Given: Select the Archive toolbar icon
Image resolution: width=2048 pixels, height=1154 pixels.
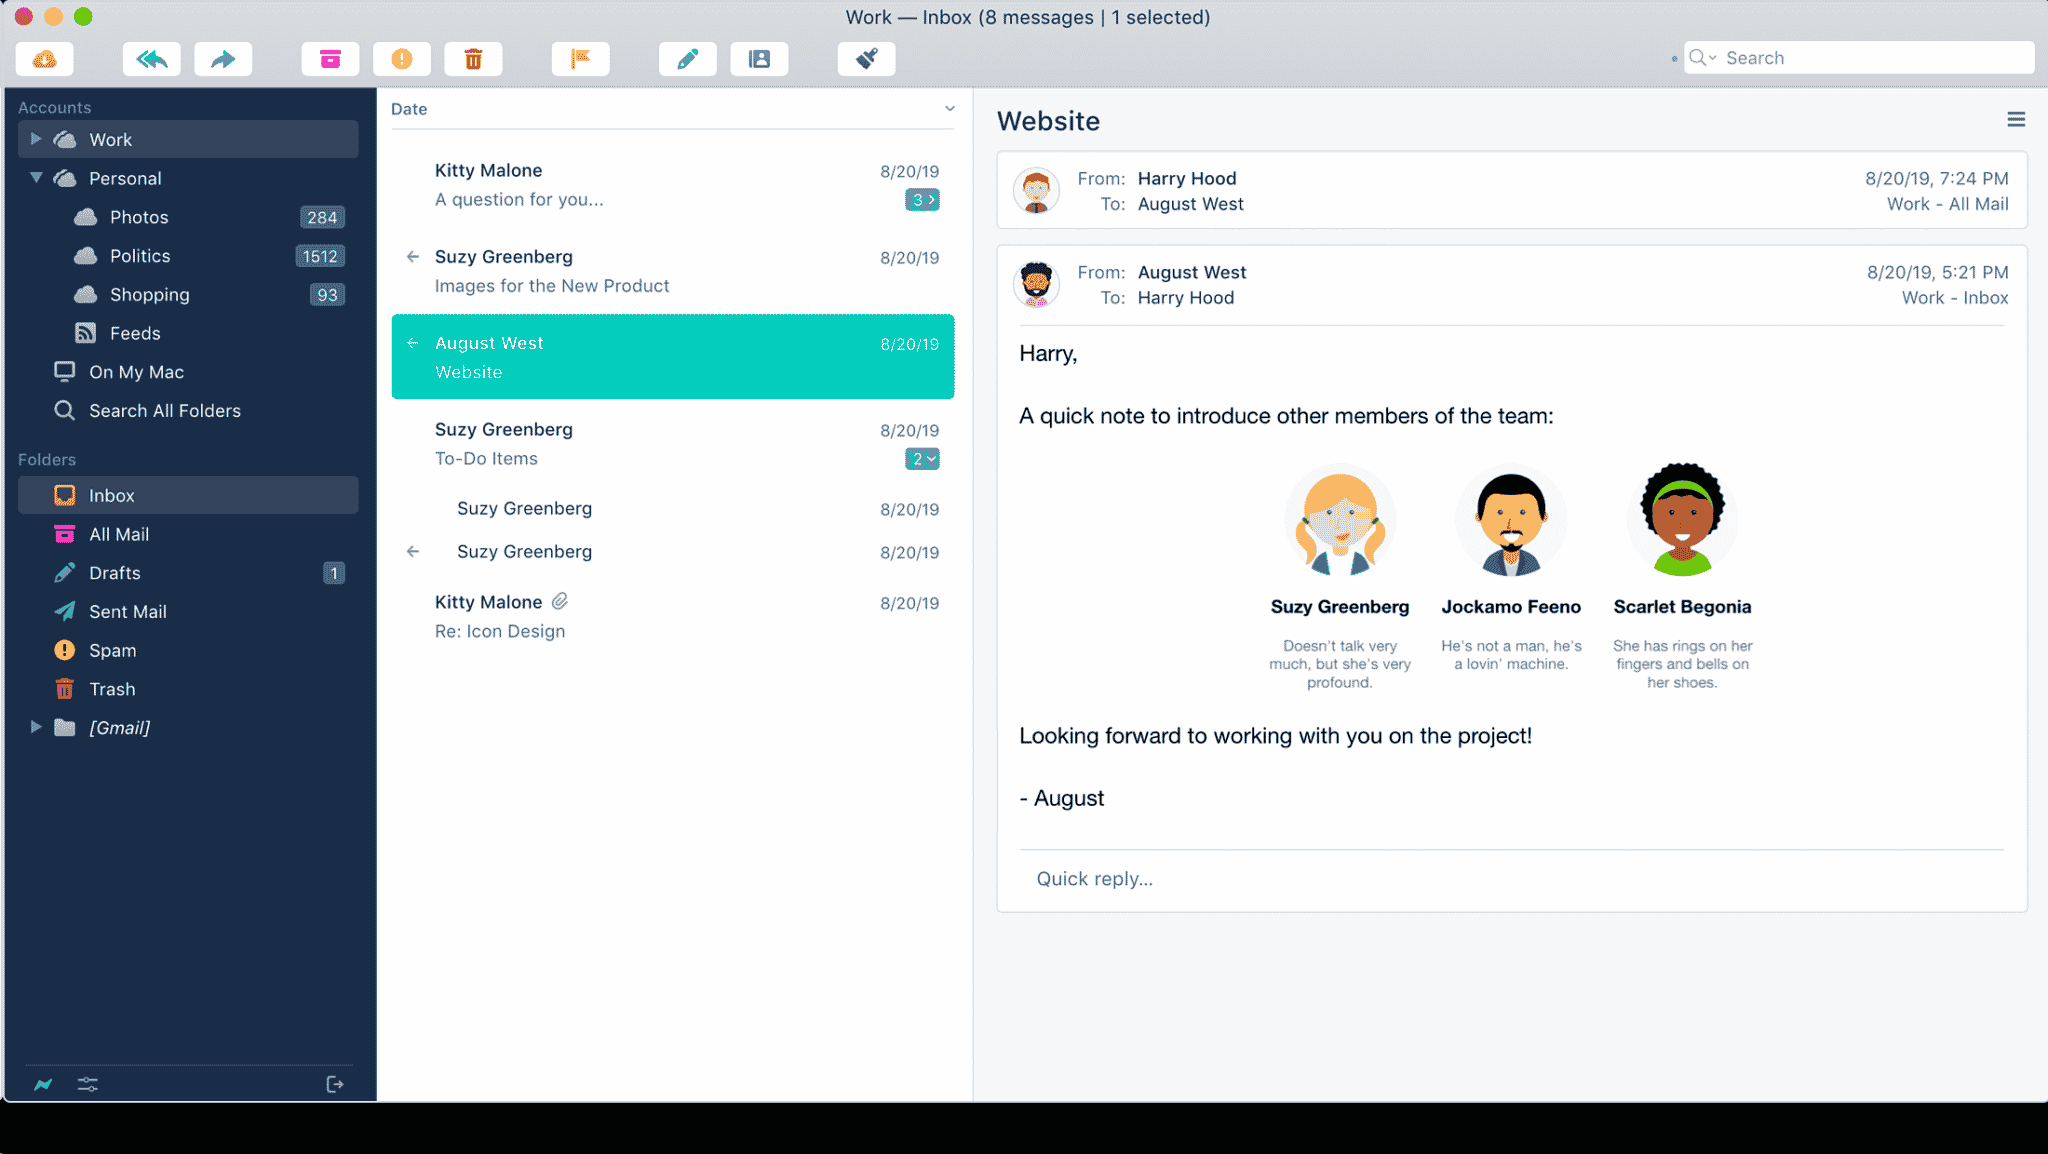Looking at the screenshot, I should pos(331,58).
